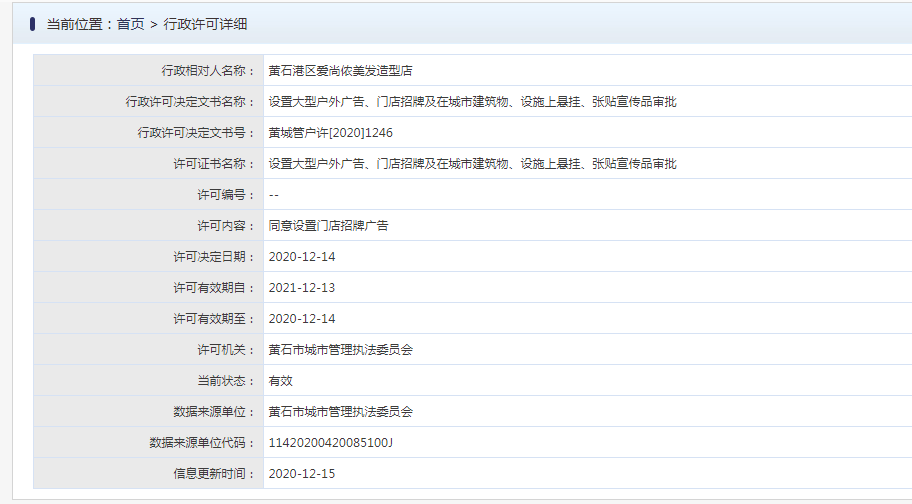Click the 数据来源单位代码 label
The width and height of the screenshot is (912, 504).
click(x=202, y=443)
